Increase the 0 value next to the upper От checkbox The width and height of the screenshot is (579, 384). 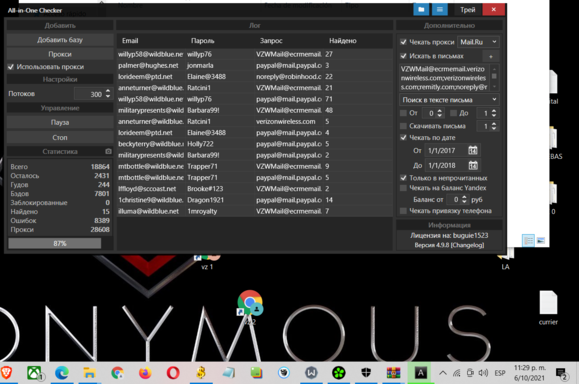pyautogui.click(x=440, y=111)
